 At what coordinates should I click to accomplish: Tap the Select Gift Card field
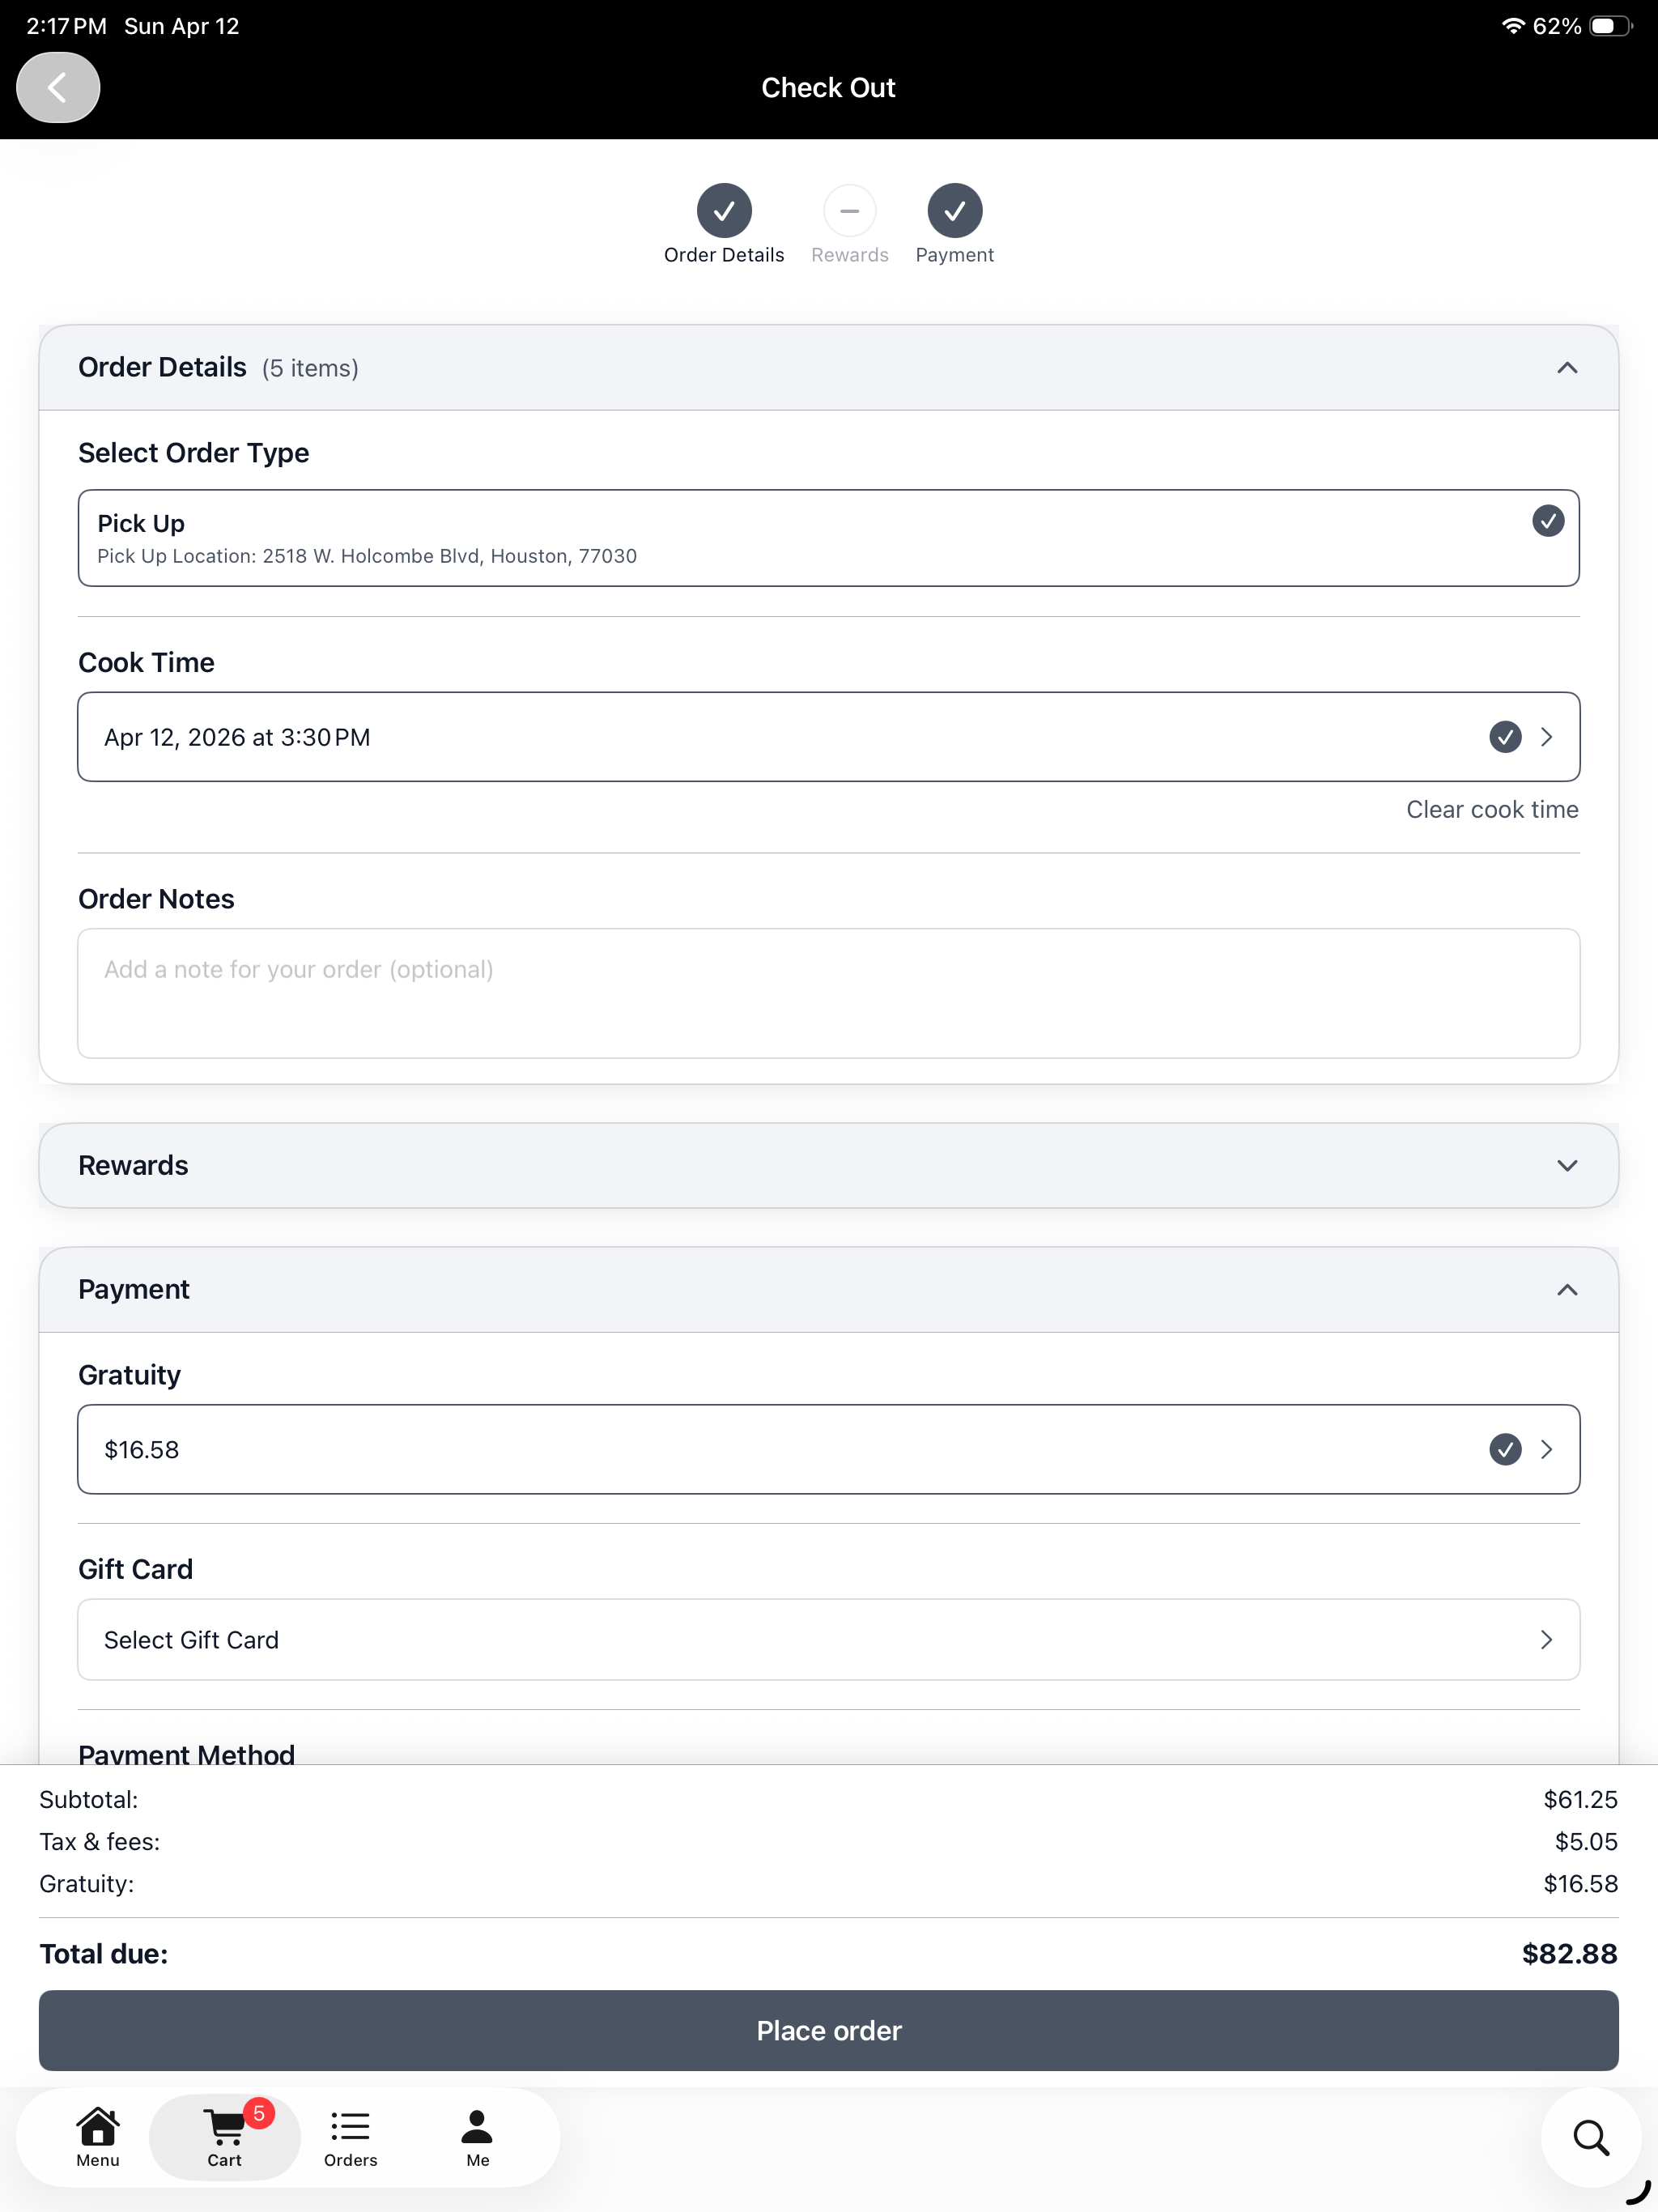pyautogui.click(x=828, y=1639)
